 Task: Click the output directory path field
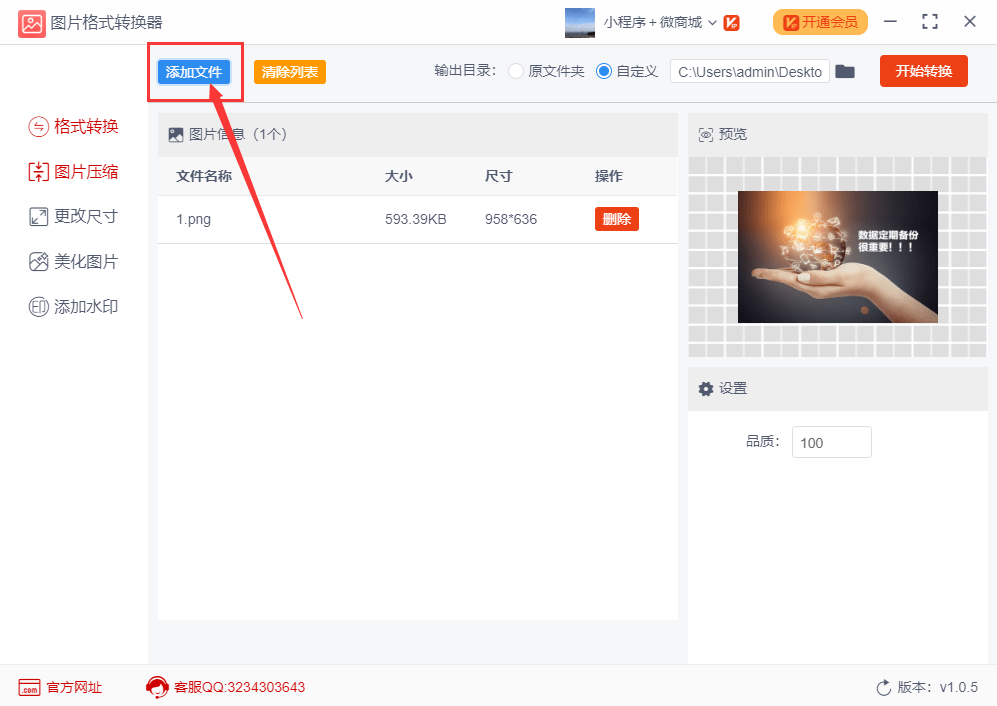750,72
